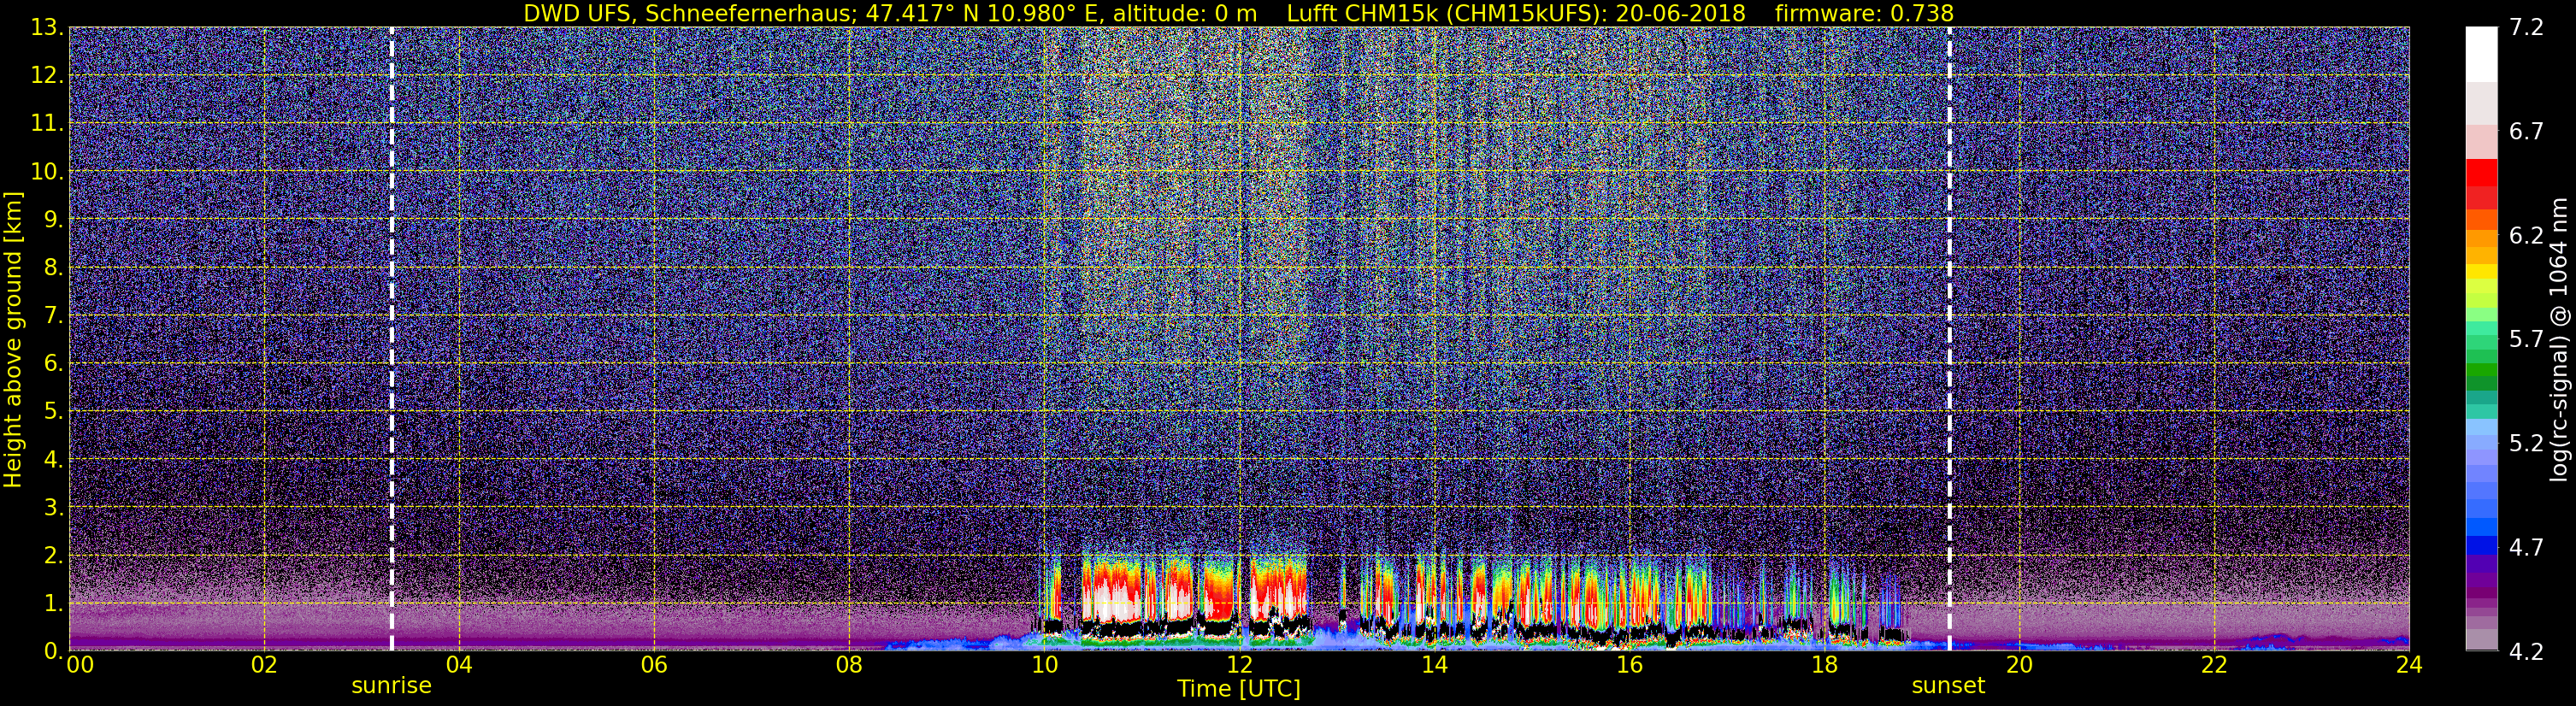Click the colorbar value 4.2
This screenshot has height=706, width=2576.
(x=2526, y=652)
